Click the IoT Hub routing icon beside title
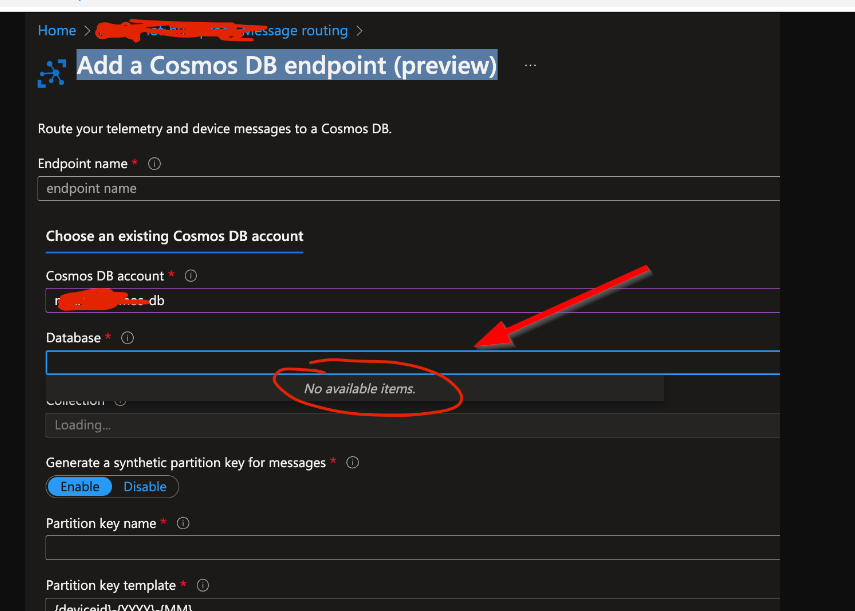The image size is (855, 611). (x=52, y=73)
